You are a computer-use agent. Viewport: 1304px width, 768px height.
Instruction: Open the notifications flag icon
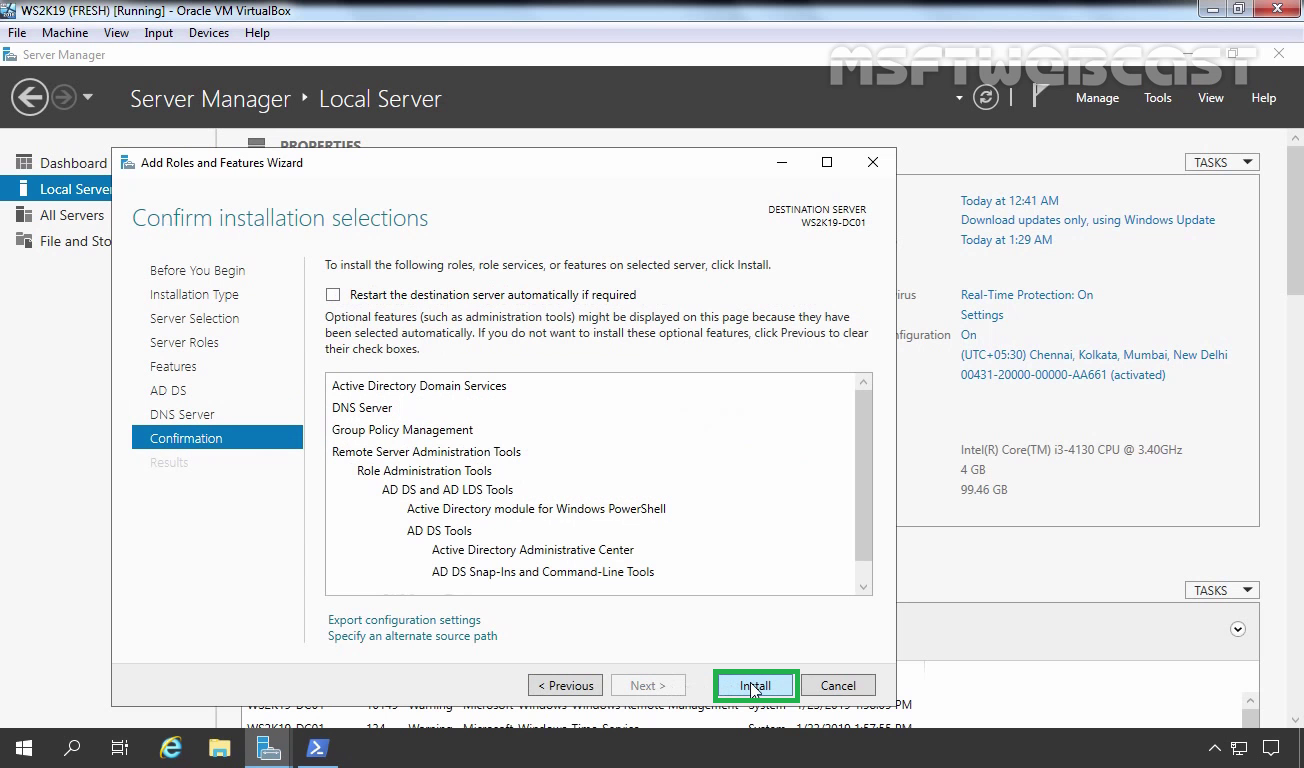[1040, 96]
